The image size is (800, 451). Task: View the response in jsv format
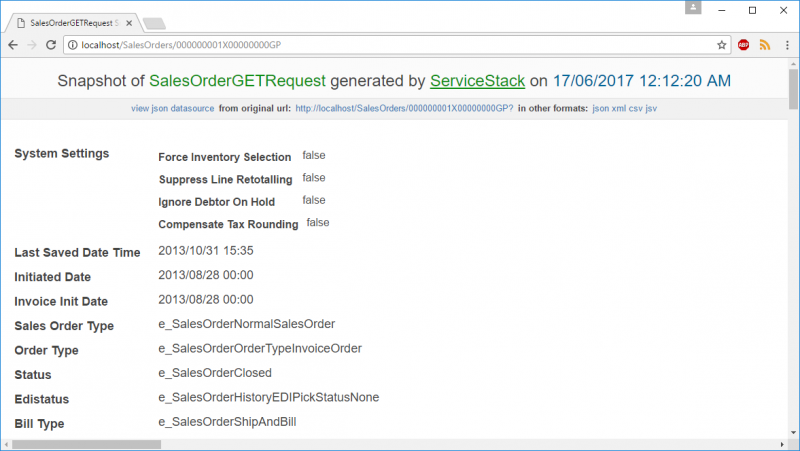click(651, 108)
